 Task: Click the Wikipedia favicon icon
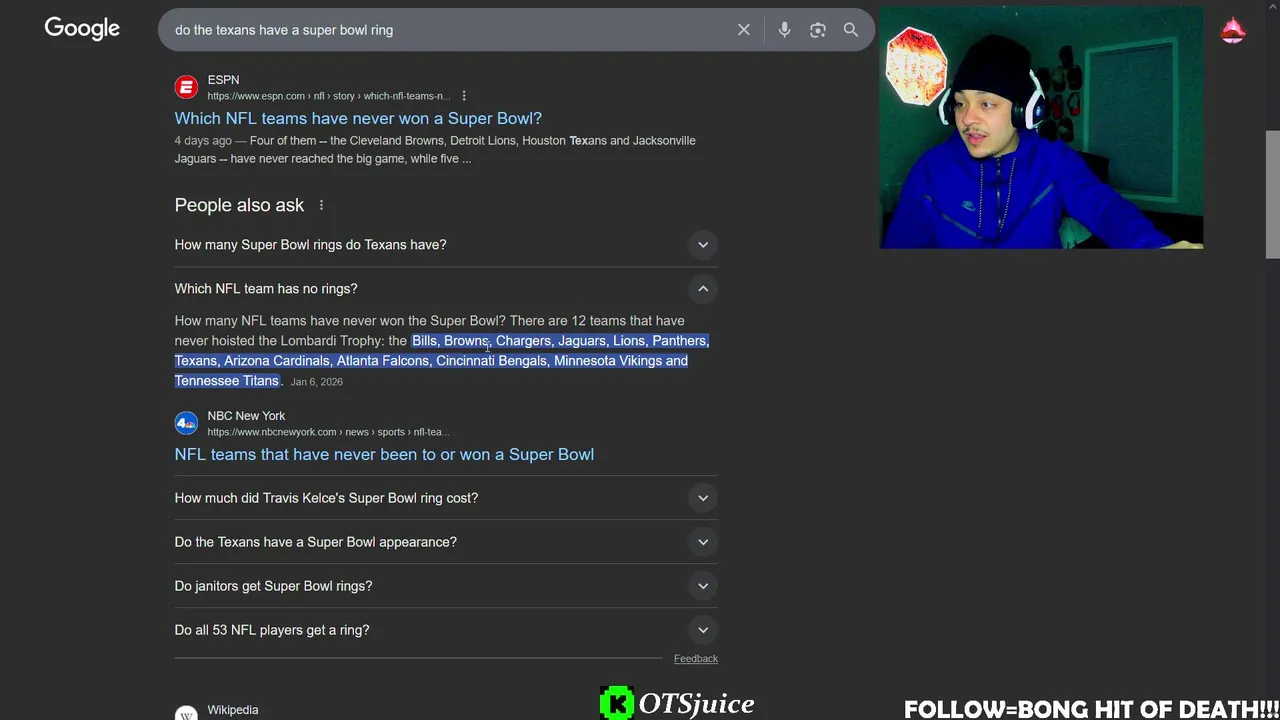coord(186,713)
